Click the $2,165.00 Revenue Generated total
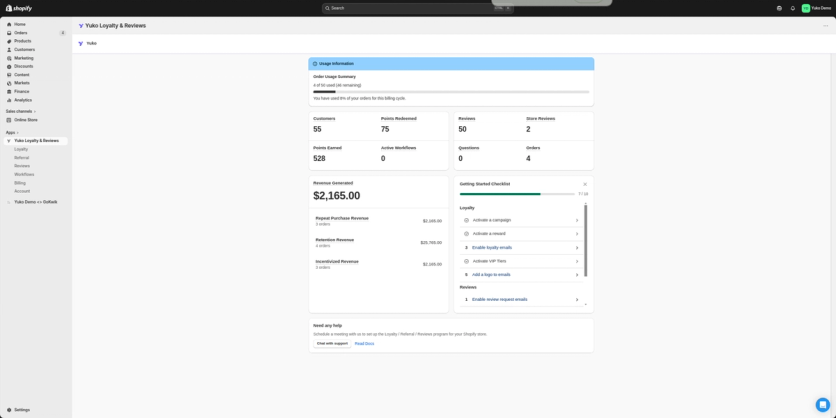This screenshot has height=418, width=836. coord(336,196)
